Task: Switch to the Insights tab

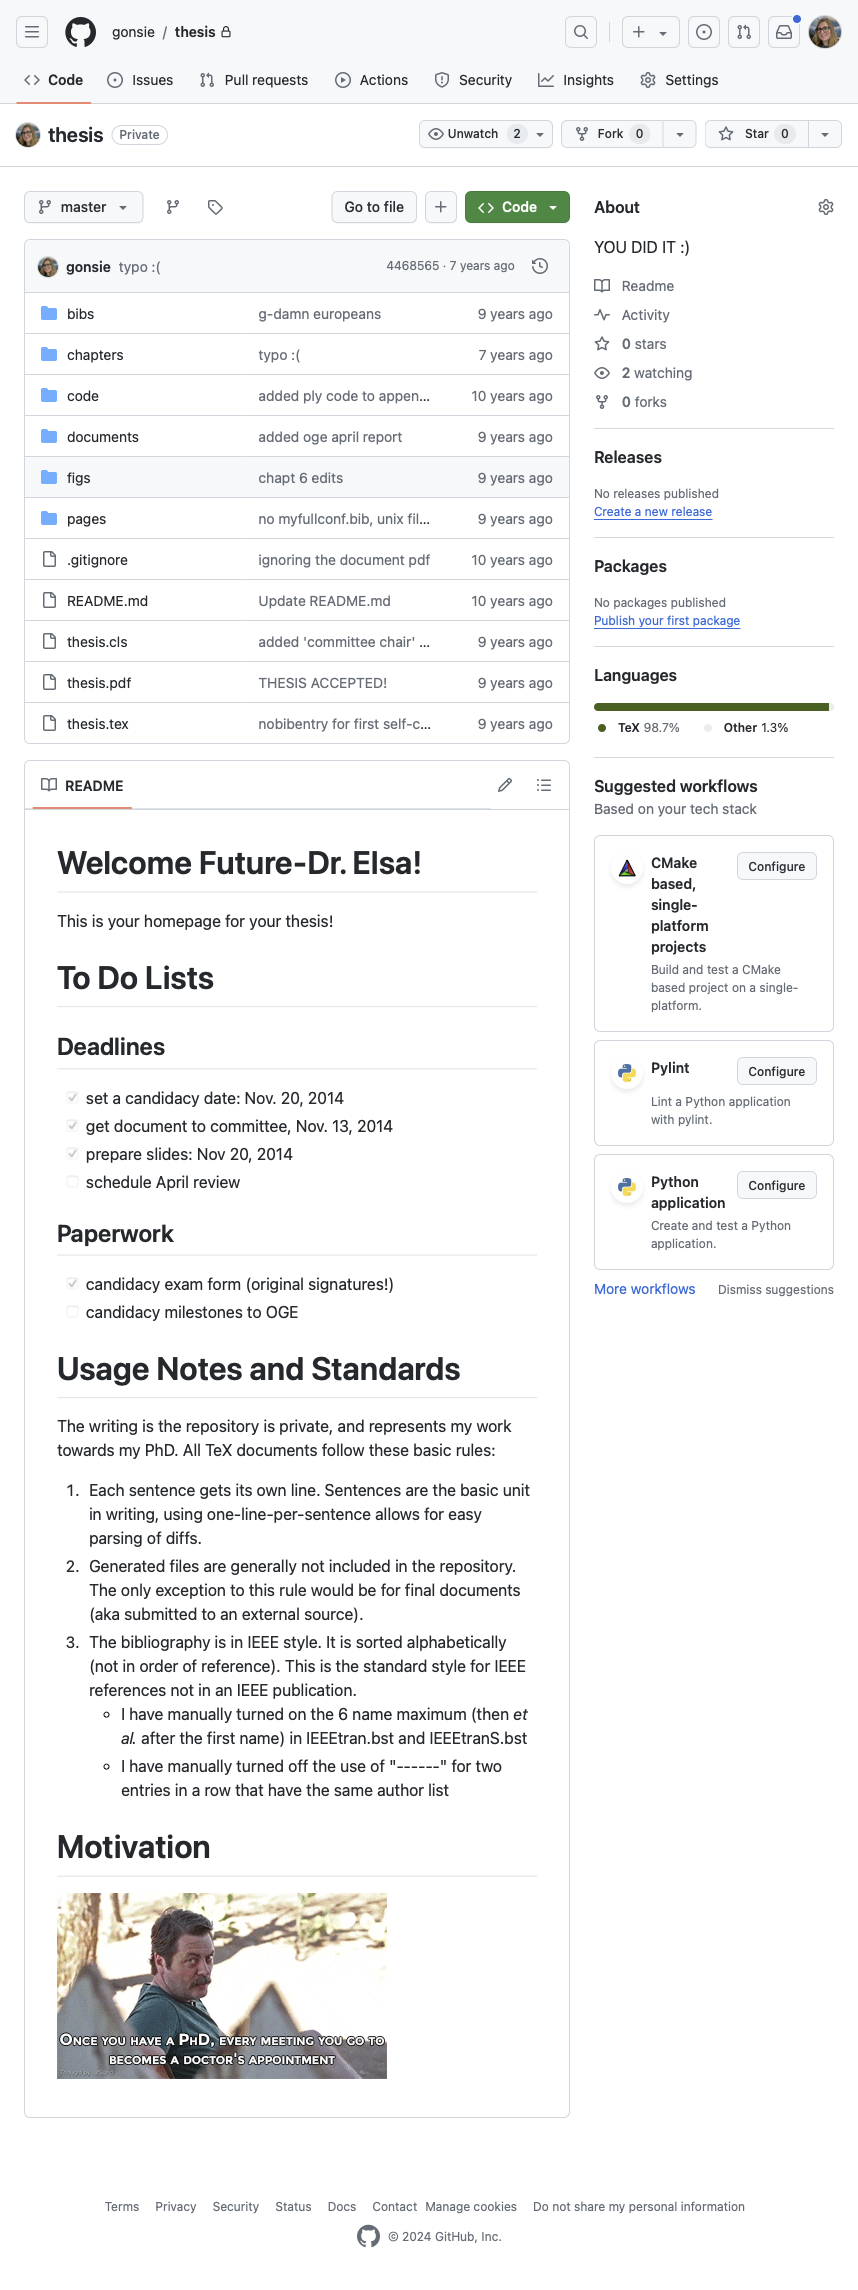Action: click(x=576, y=80)
